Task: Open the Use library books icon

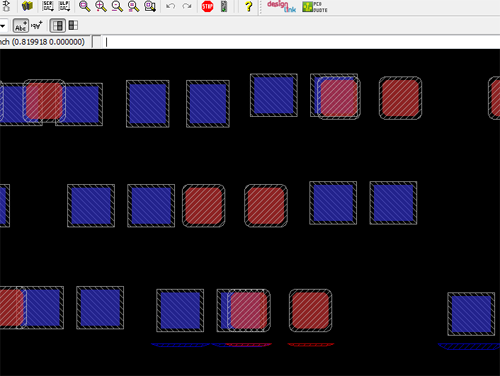Action: pyautogui.click(x=27, y=6)
